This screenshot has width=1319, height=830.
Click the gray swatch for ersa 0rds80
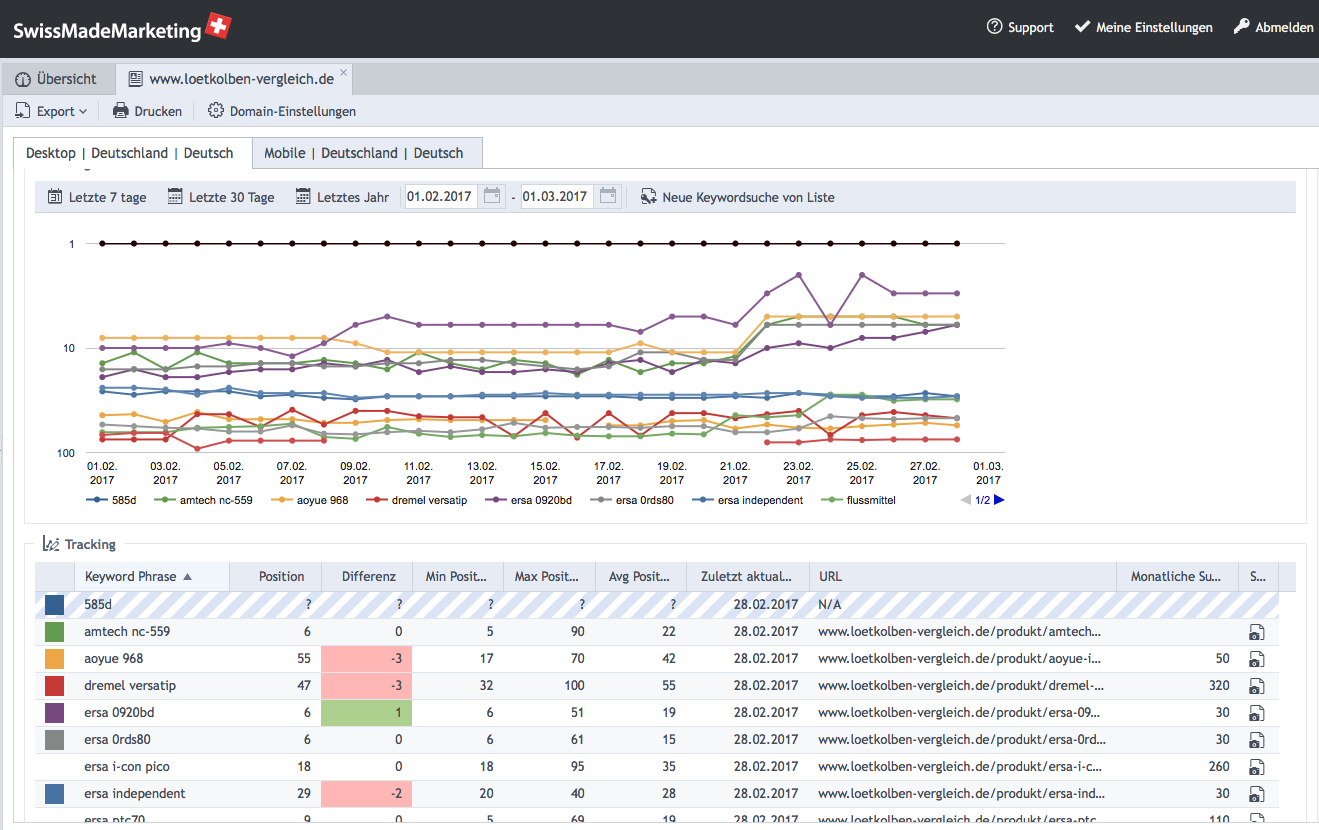coord(55,740)
